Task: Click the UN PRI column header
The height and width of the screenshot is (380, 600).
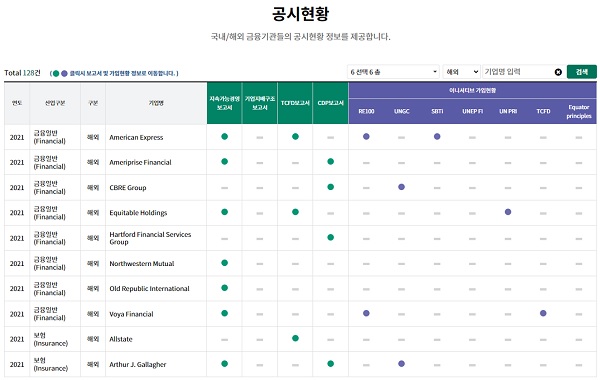Action: 508,111
